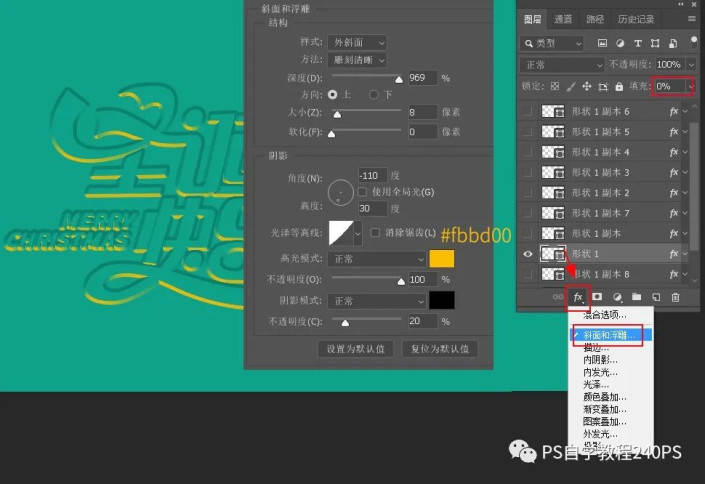This screenshot has height=484, width=705.
Task: Click the gloss contour thumbnail
Action: [x=341, y=233]
